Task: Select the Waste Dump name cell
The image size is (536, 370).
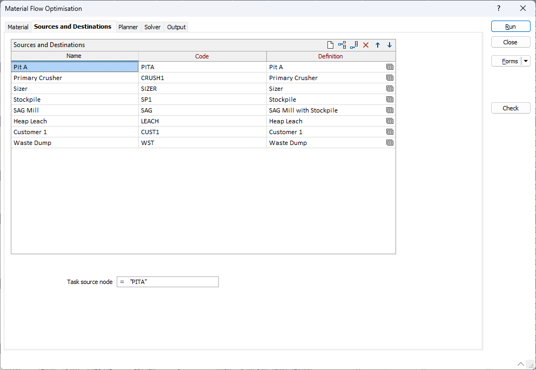Action: [75, 143]
